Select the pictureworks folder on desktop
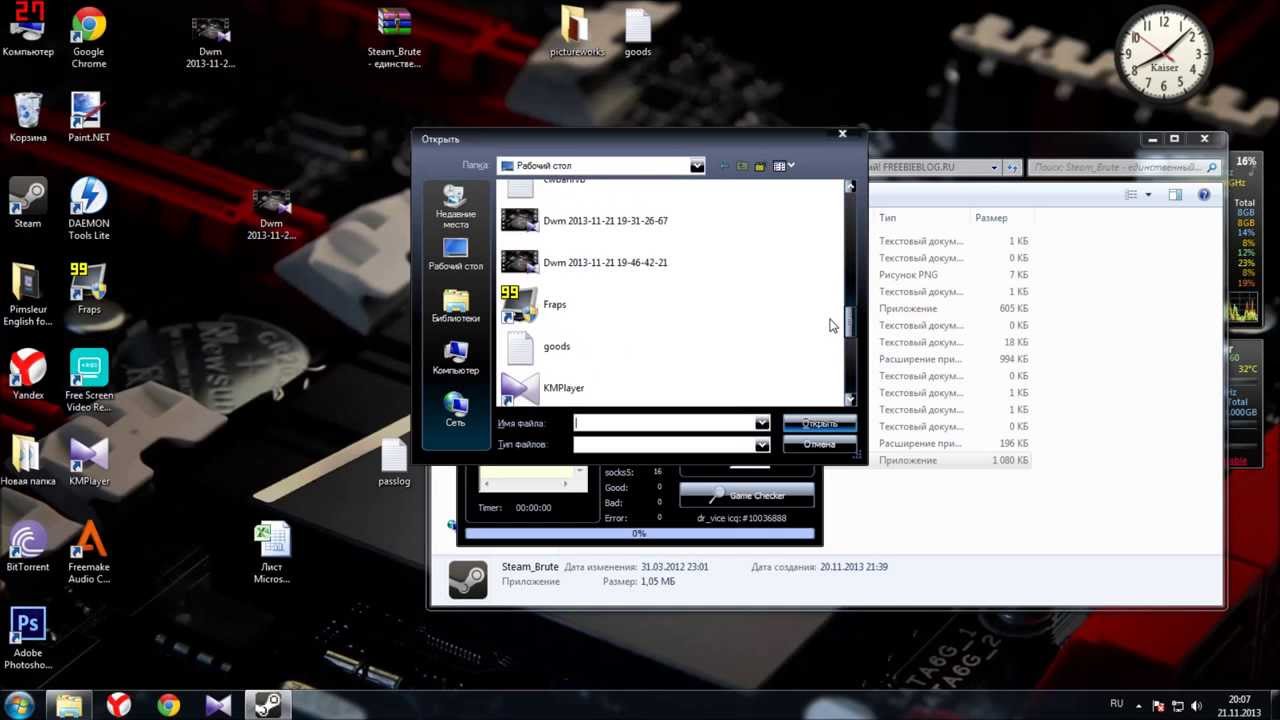1280x720 pixels. tap(577, 33)
